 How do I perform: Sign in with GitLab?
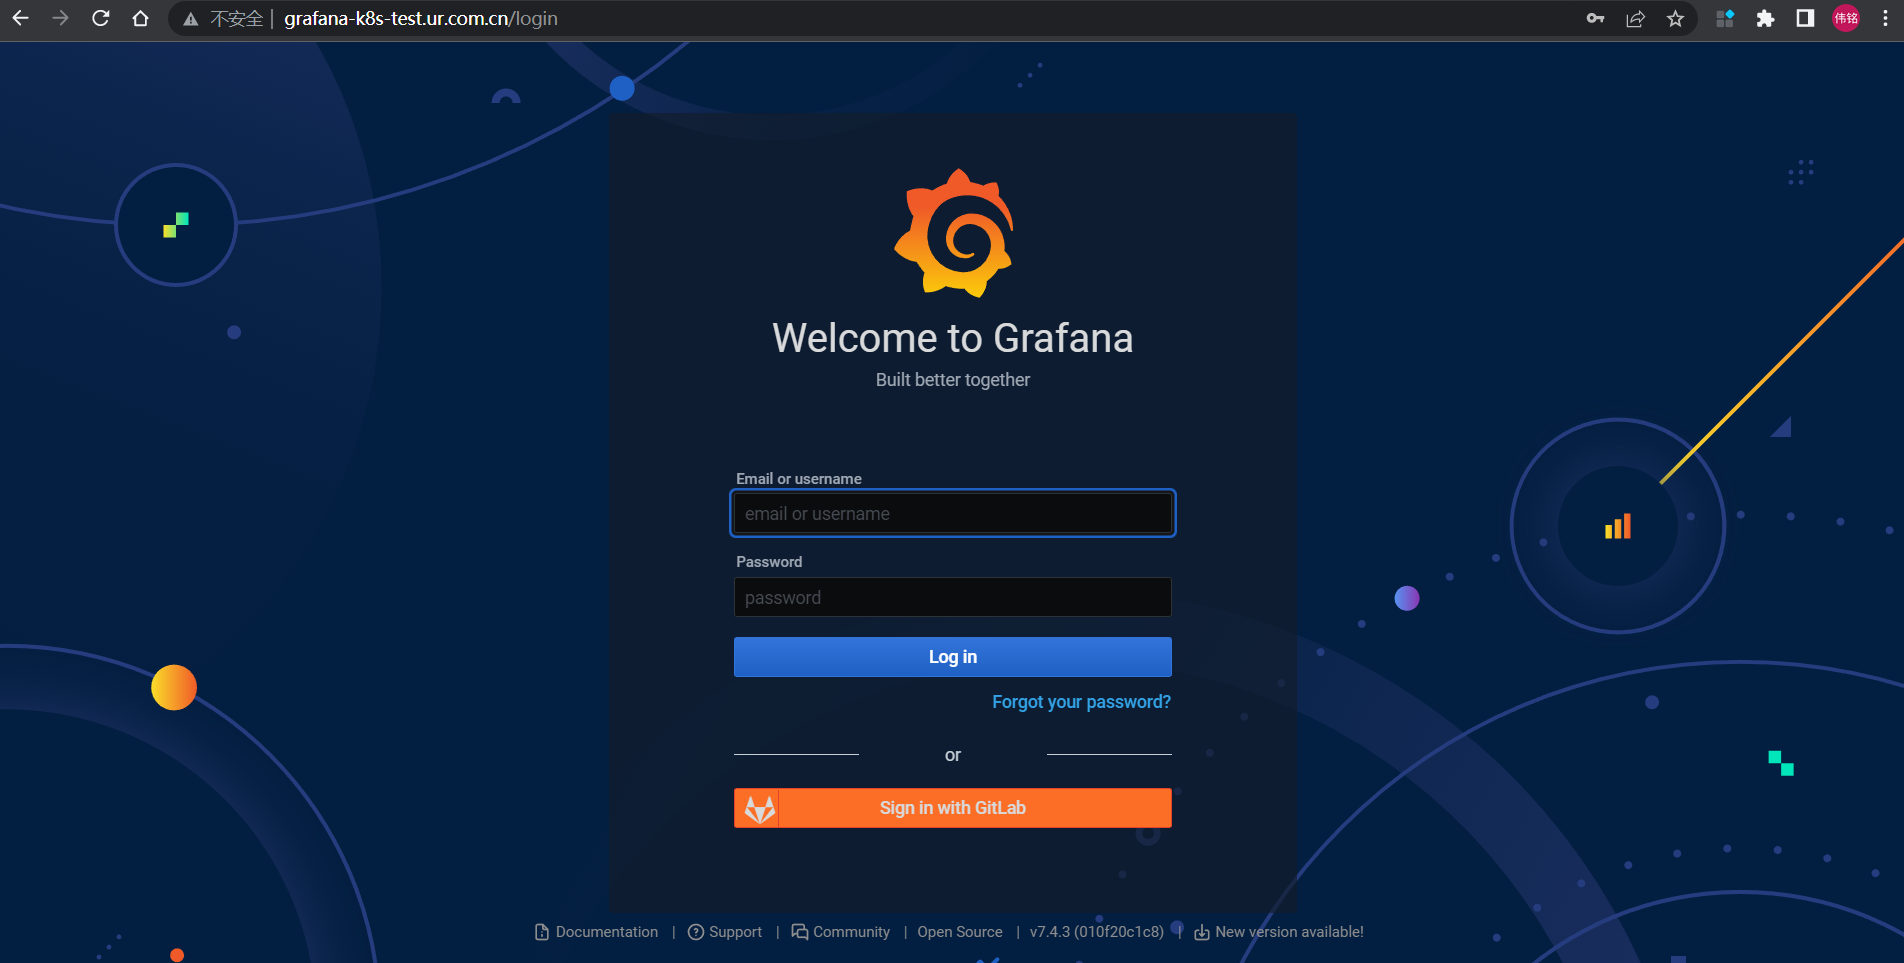[953, 808]
